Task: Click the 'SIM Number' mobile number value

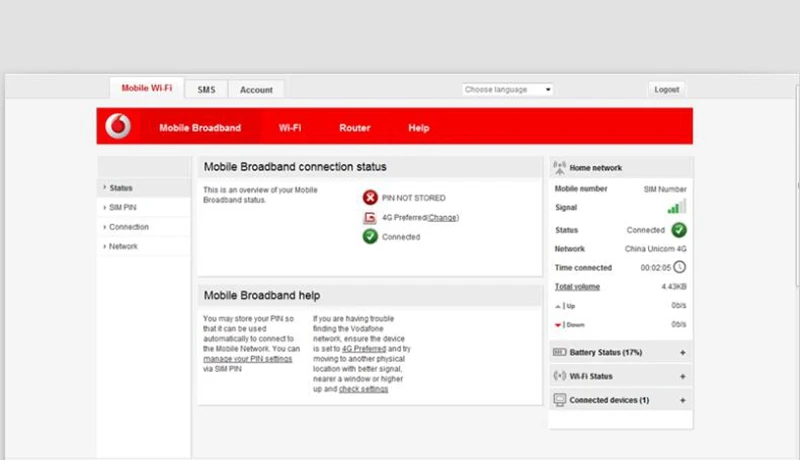Action: point(665,189)
